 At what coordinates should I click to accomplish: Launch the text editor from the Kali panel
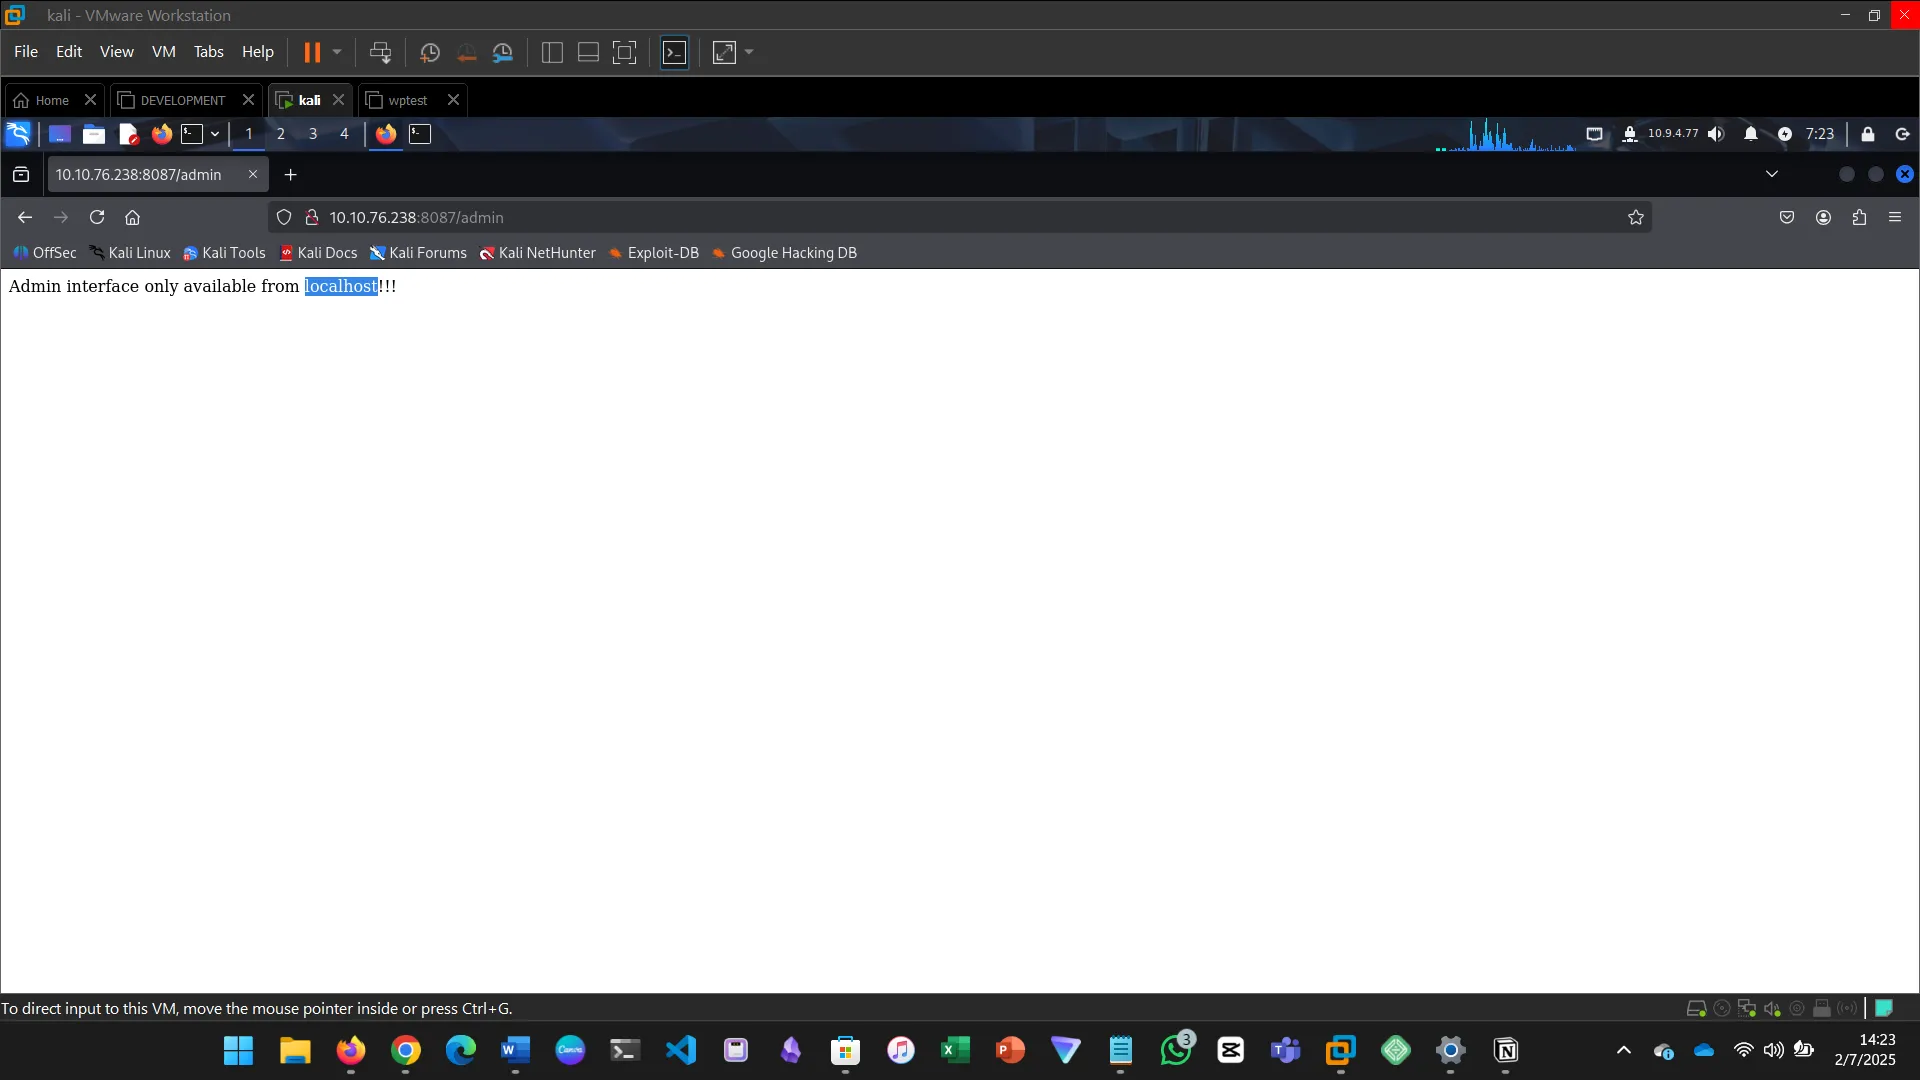point(128,134)
